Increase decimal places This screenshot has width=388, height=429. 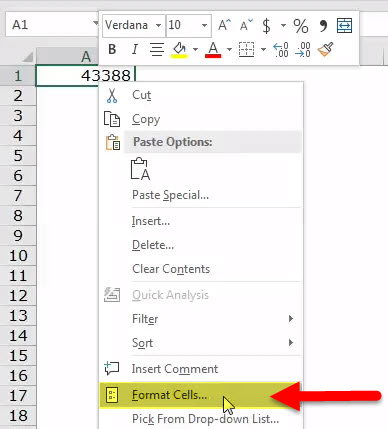tap(281, 50)
